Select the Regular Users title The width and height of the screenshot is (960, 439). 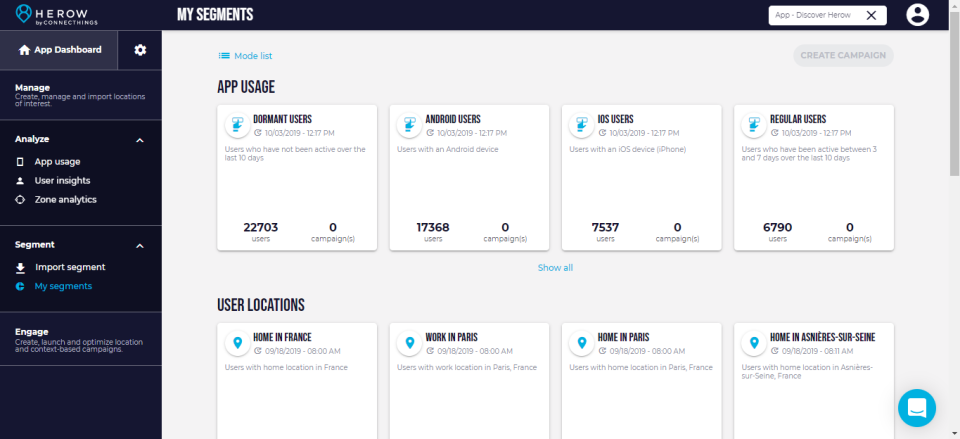coord(798,119)
